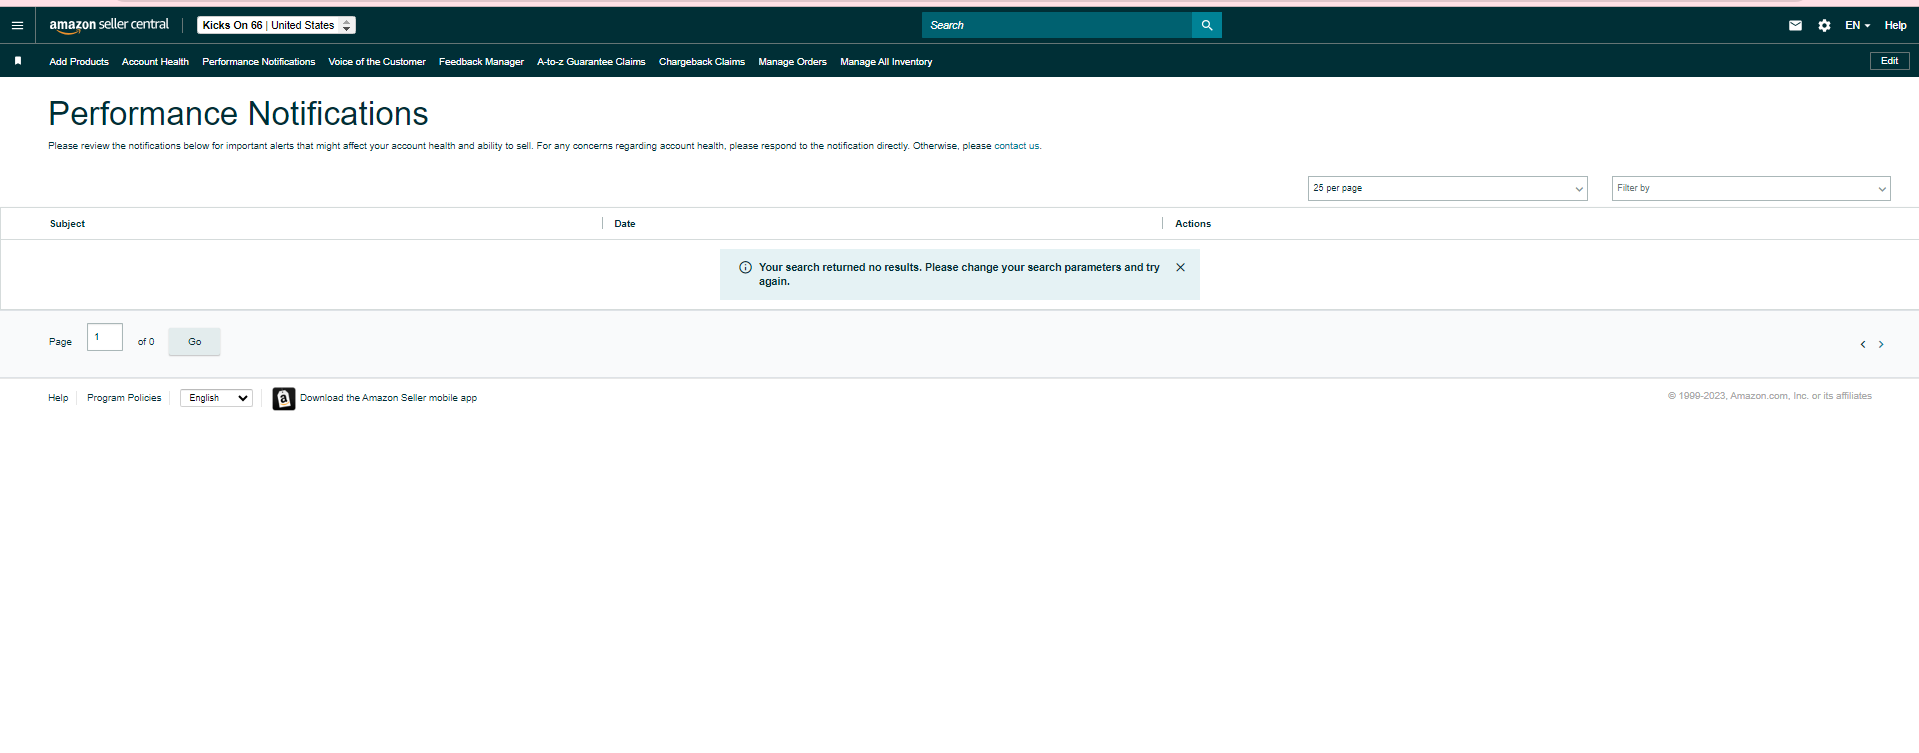Open Add Products from favorites bar
The image size is (1919, 753).
coord(79,62)
